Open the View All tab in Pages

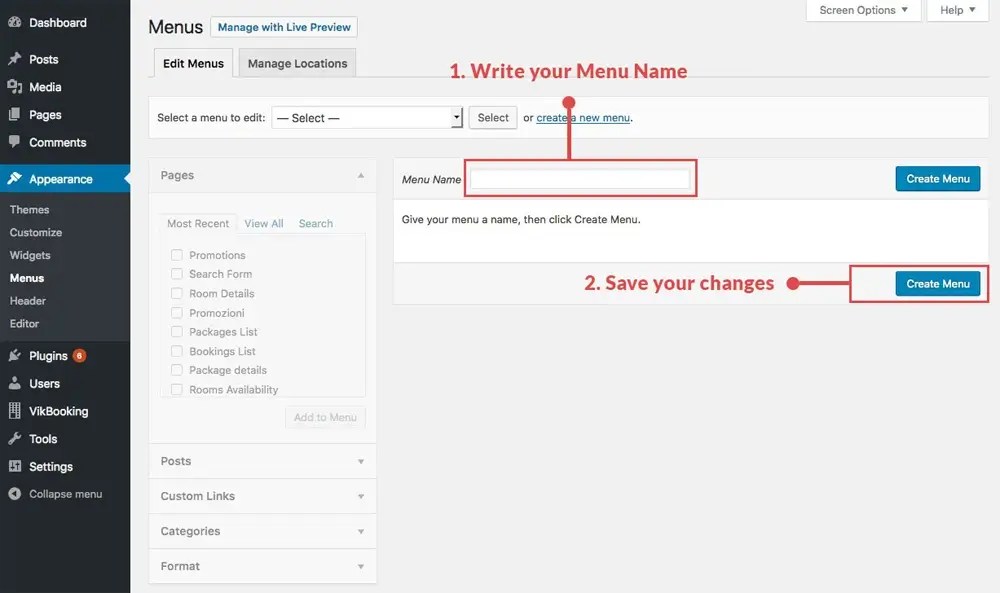click(x=263, y=223)
